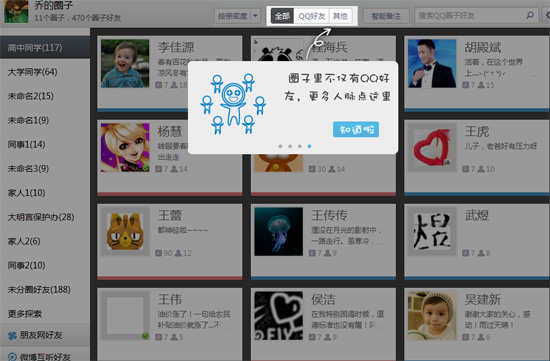Click the common friends icon on 吴建新's card
Image resolution: width=550 pixels, height=361 pixels.
481,337
